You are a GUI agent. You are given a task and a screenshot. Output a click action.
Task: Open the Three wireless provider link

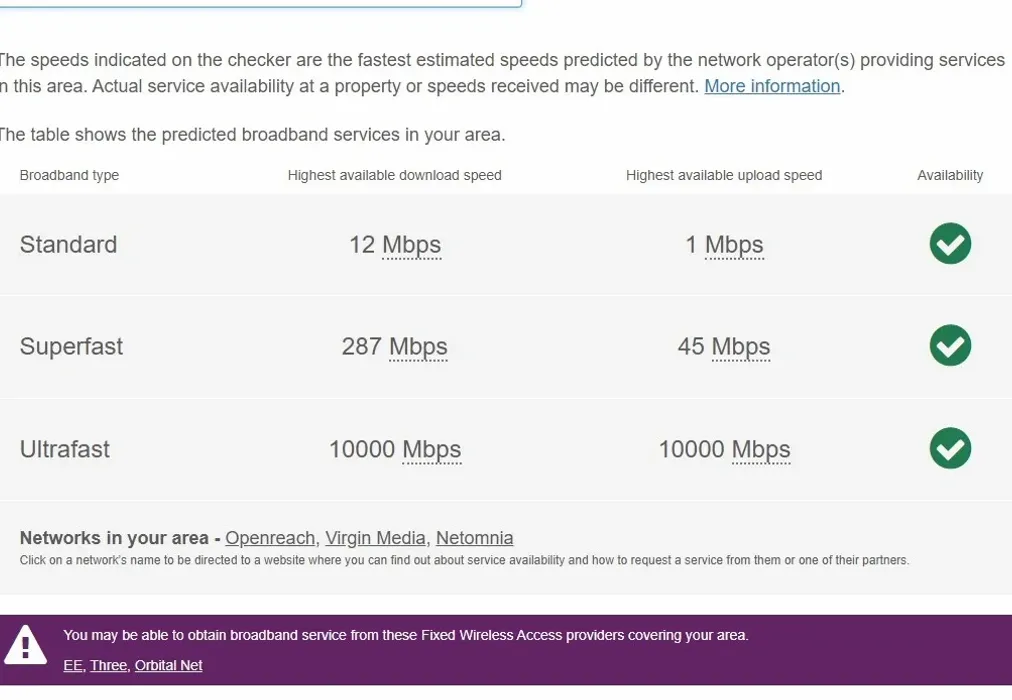coord(108,665)
